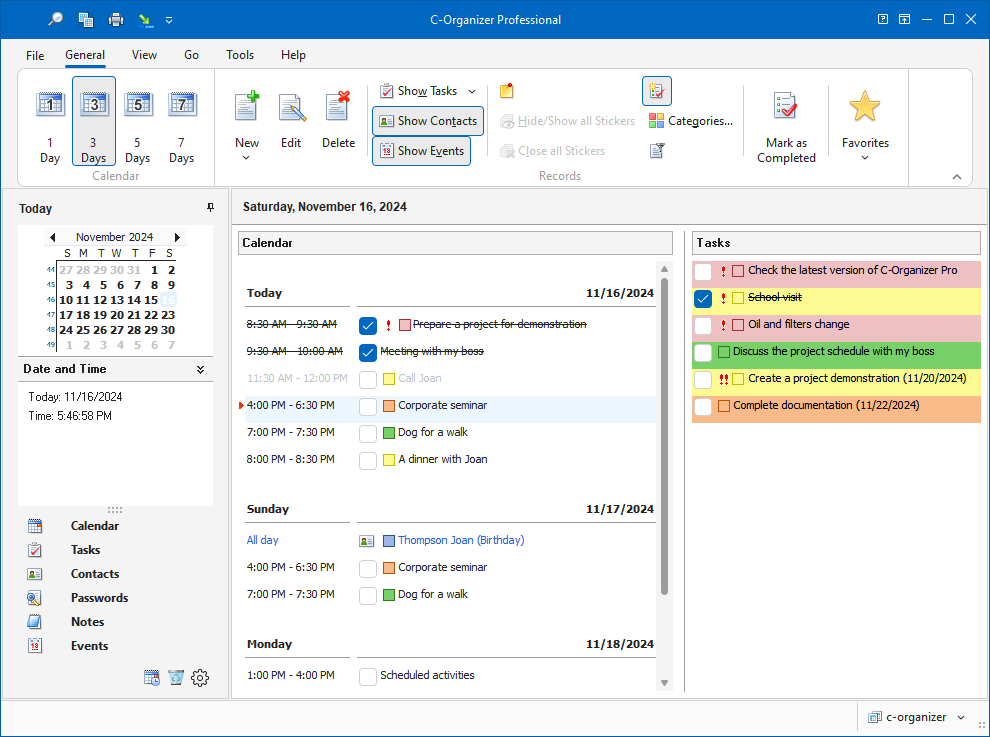Image resolution: width=990 pixels, height=737 pixels.
Task: Open the General ribbon tab
Action: 85,55
